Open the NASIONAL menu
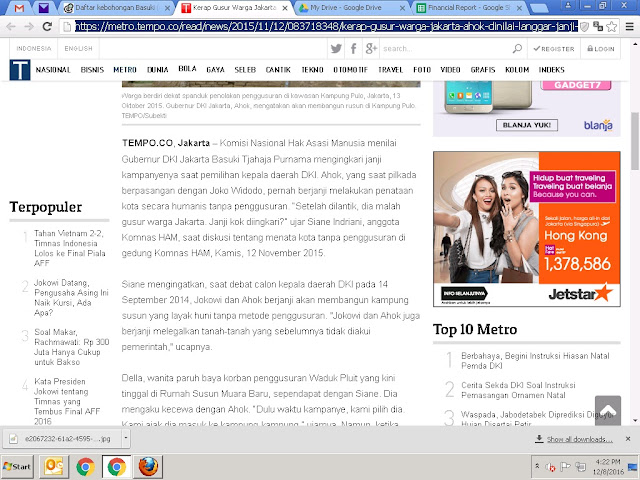Screen dimensions: 640x480 pyautogui.click(x=53, y=70)
